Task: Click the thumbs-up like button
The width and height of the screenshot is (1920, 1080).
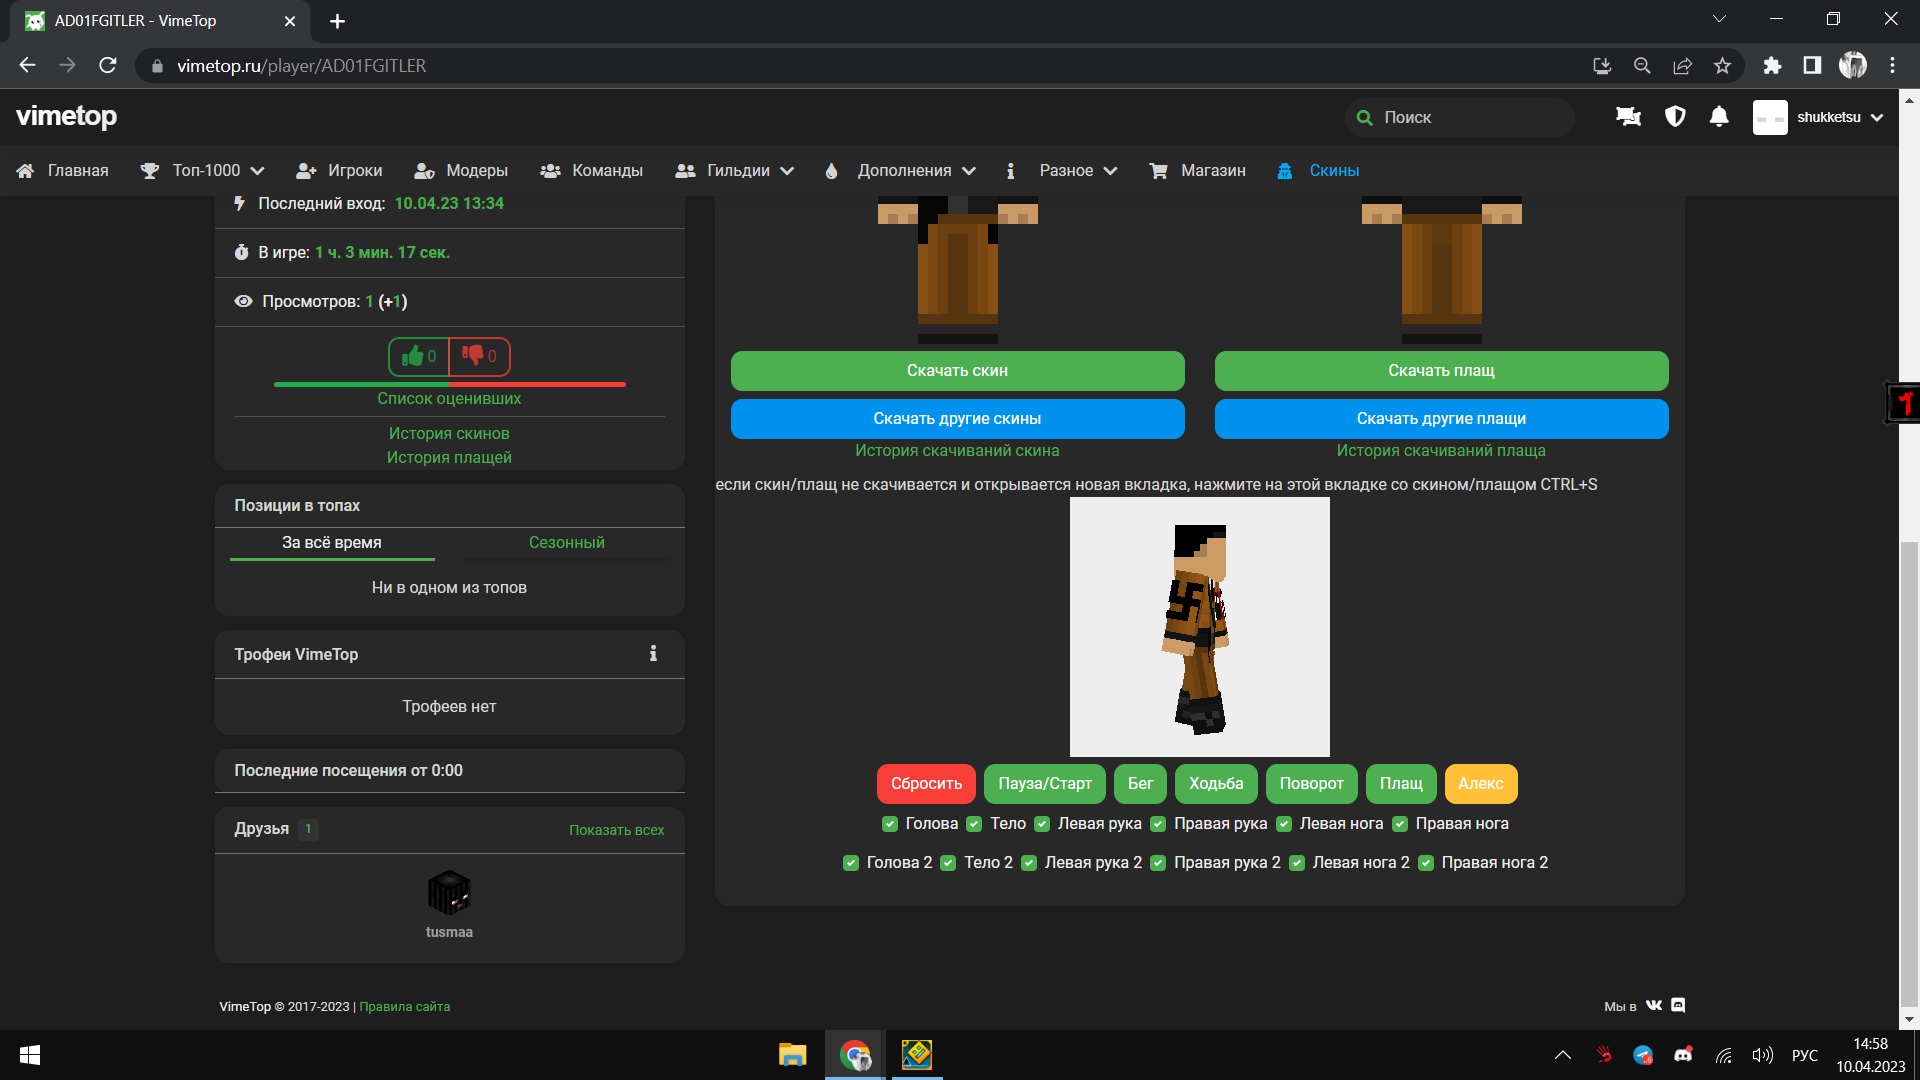Action: click(x=419, y=356)
